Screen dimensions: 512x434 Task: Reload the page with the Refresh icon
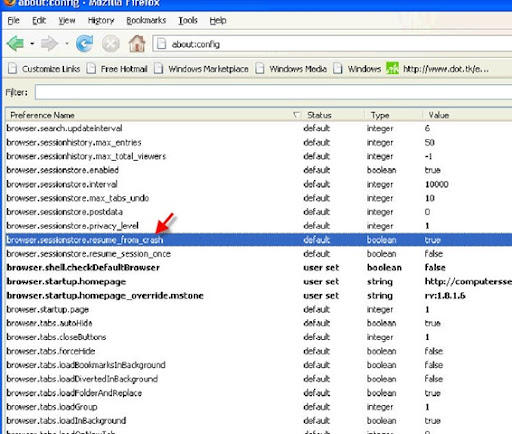[x=84, y=44]
